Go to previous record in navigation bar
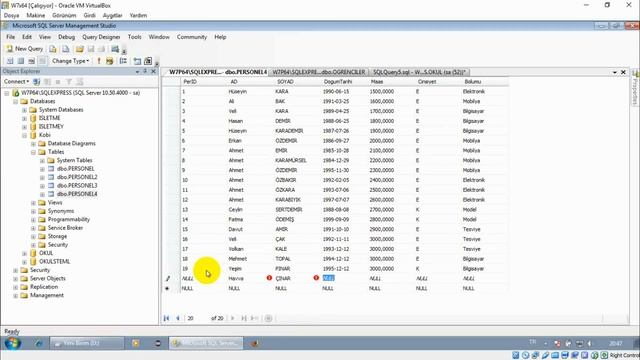The image size is (640, 360). coord(178,318)
